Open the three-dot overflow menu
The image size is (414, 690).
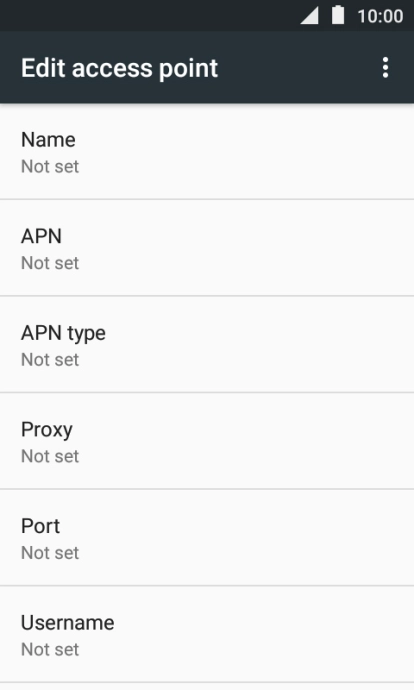click(x=385, y=68)
